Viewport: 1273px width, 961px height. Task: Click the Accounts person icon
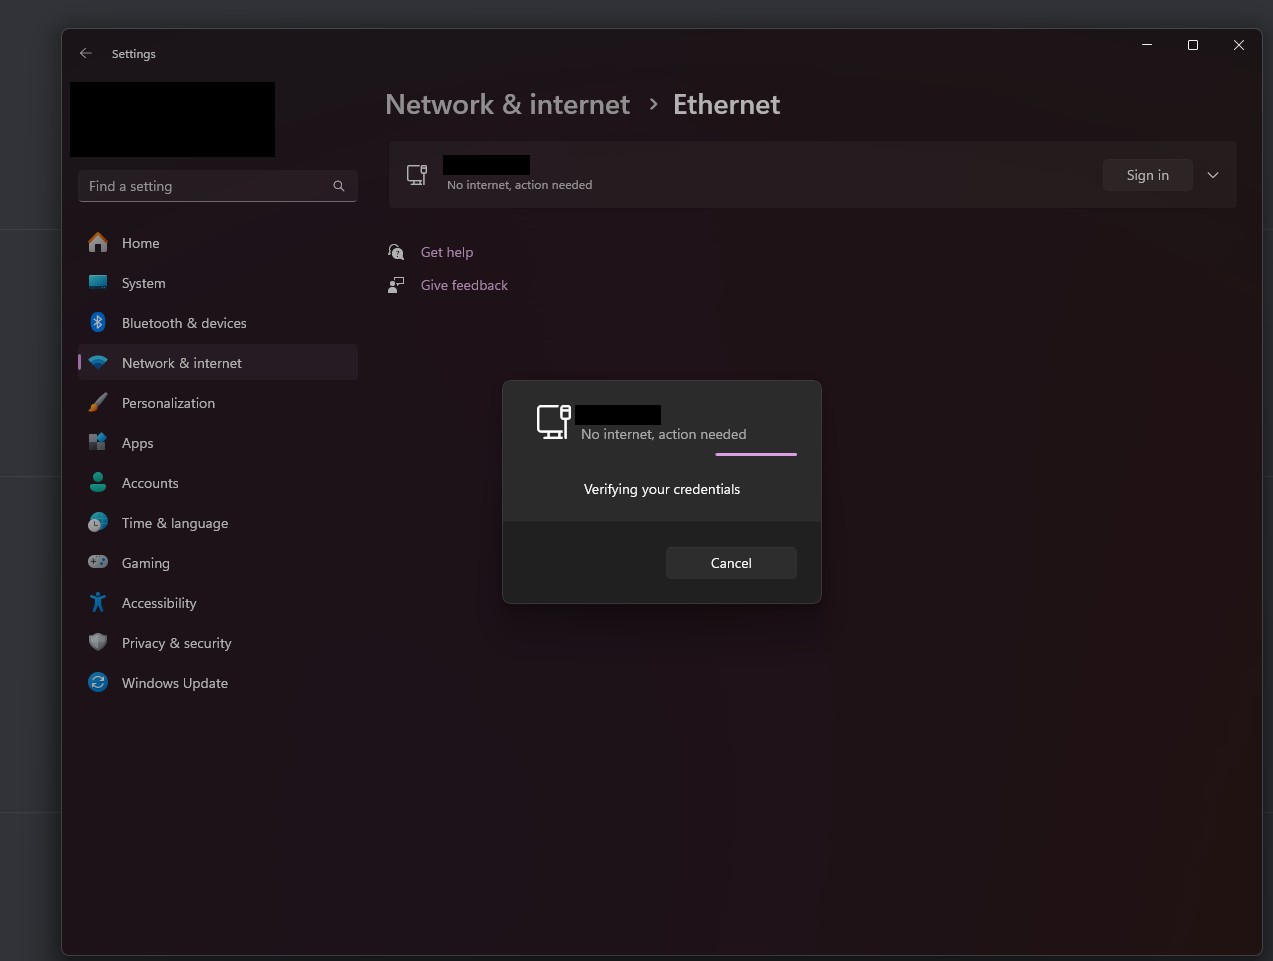point(98,483)
